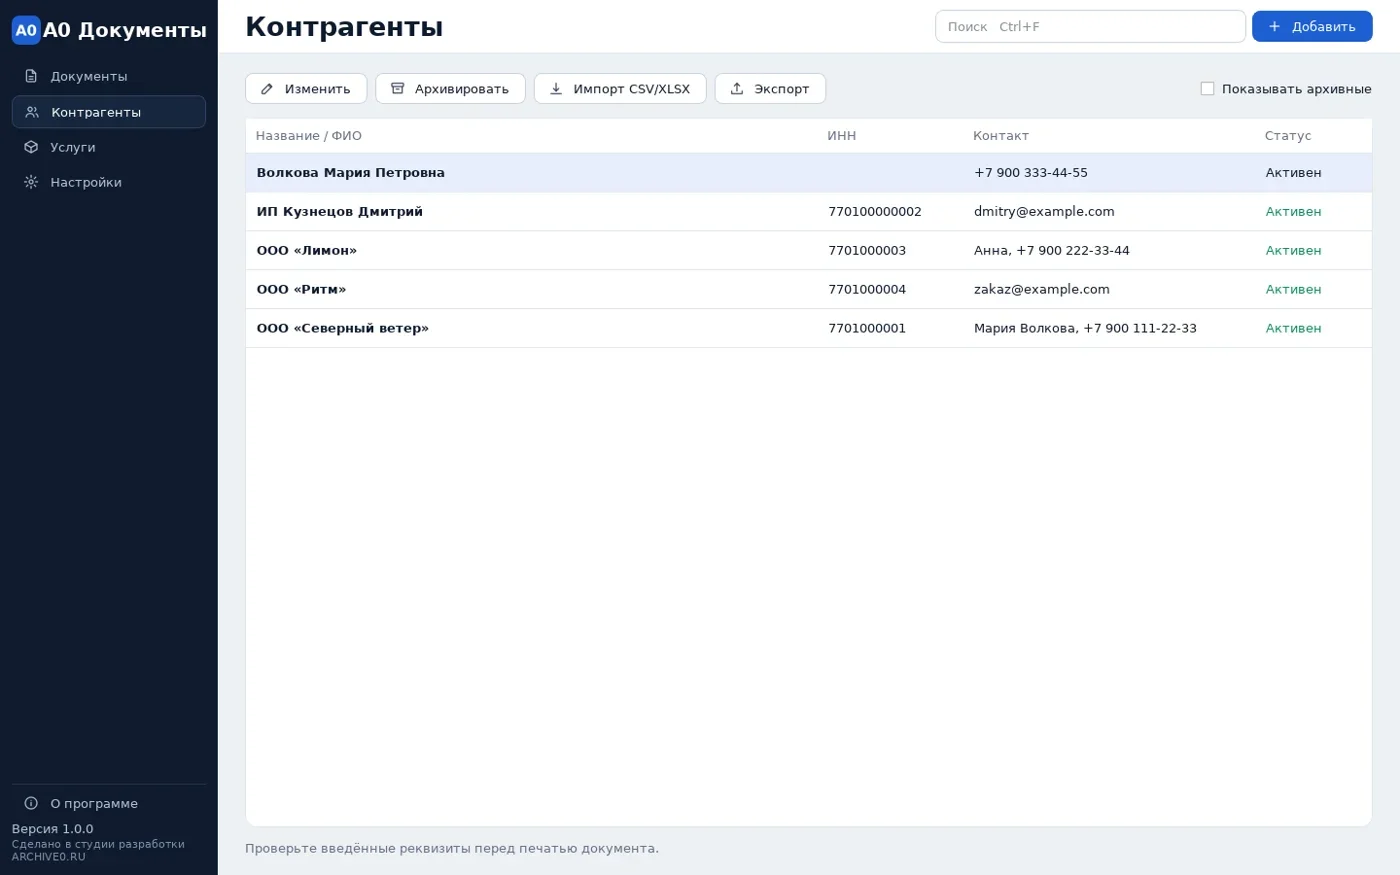Click the contact Анна, +7 900 222-33-44
Viewport: 1400px width, 875px height.
(1052, 251)
